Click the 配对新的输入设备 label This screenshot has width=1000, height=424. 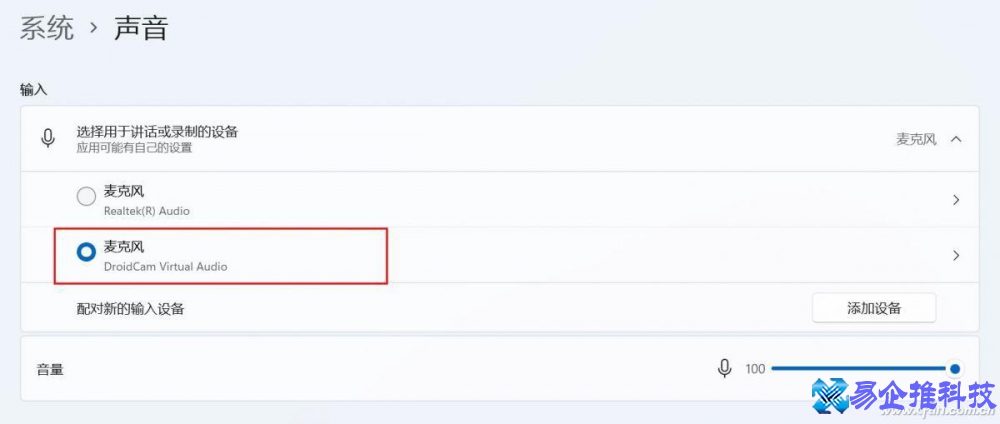(x=130, y=309)
